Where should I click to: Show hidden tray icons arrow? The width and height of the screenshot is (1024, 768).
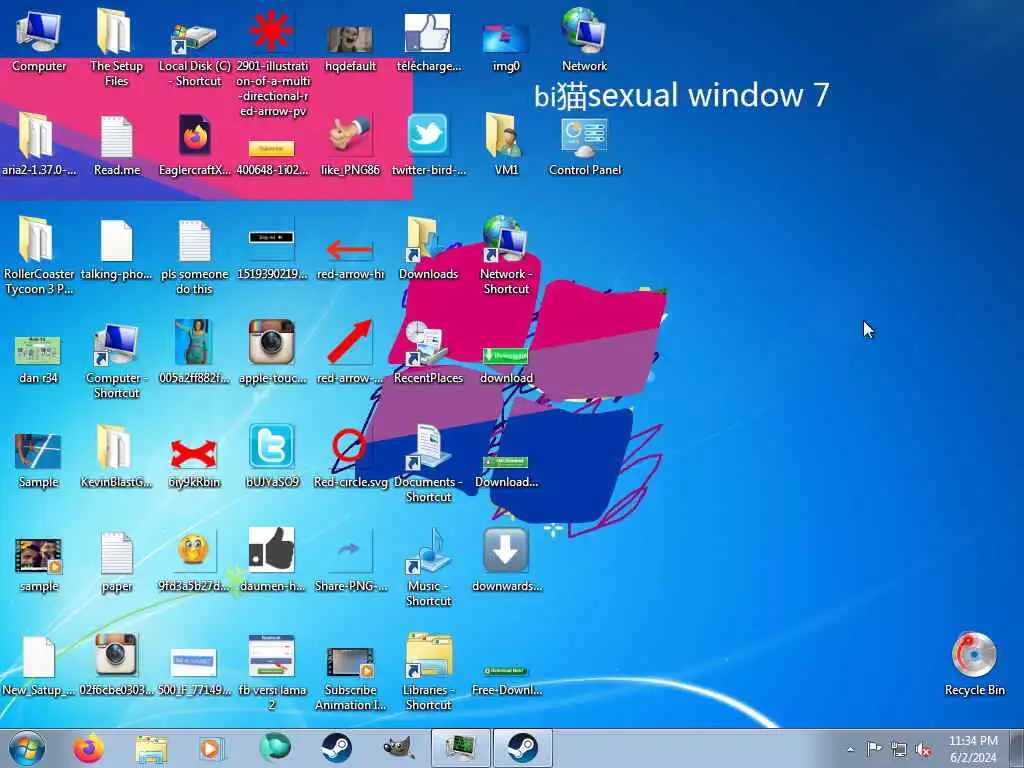tap(850, 749)
